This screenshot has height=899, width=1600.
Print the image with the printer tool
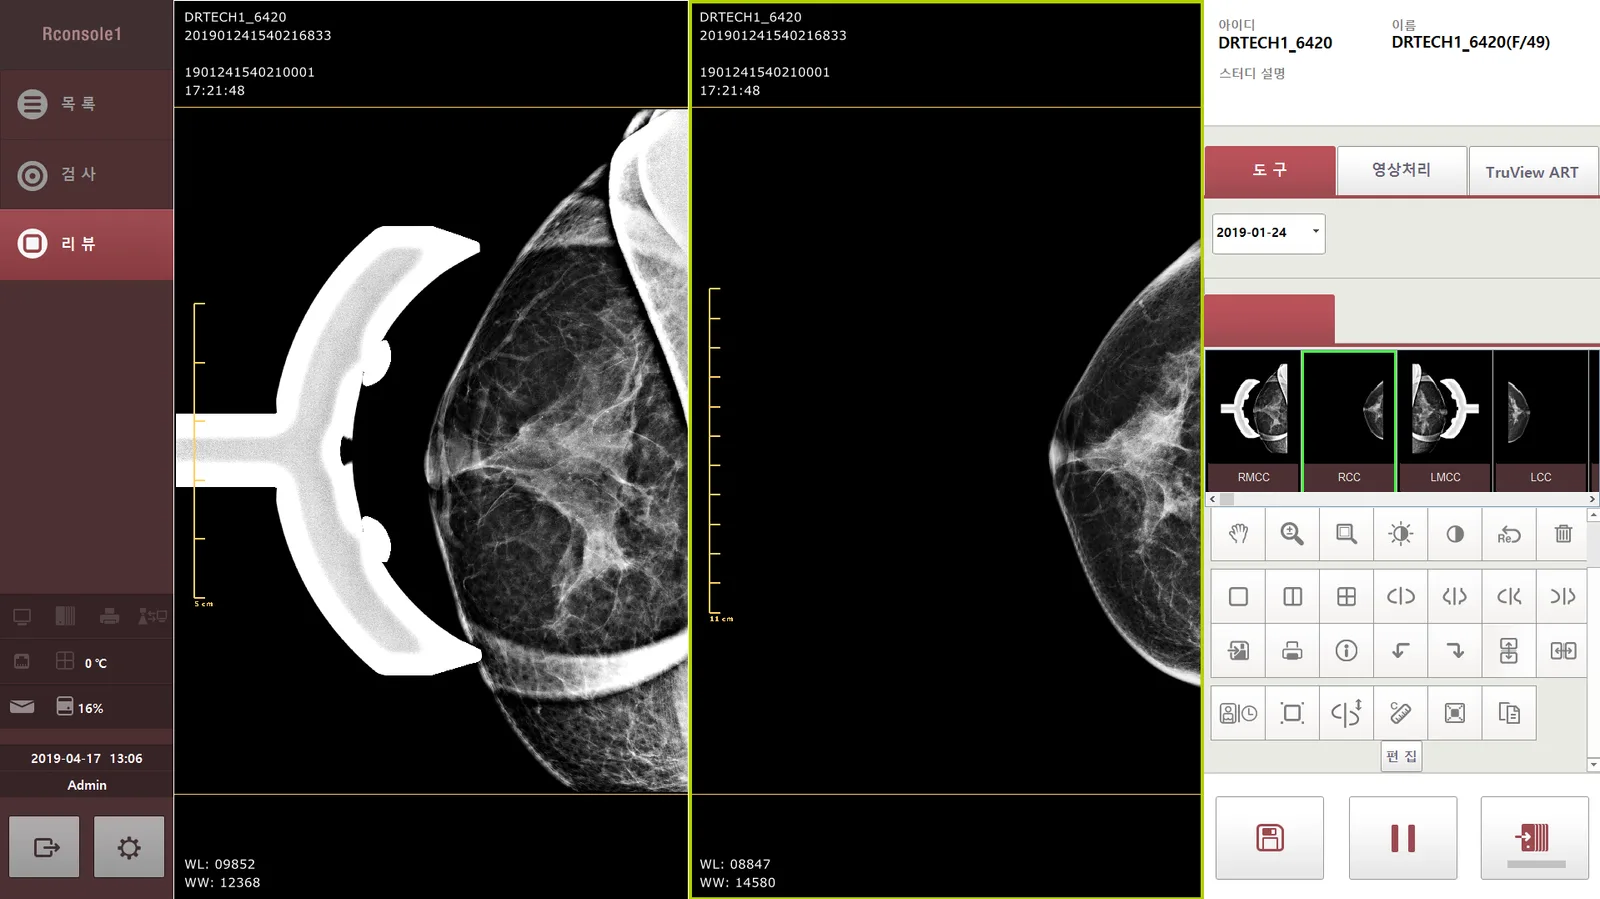(1292, 651)
